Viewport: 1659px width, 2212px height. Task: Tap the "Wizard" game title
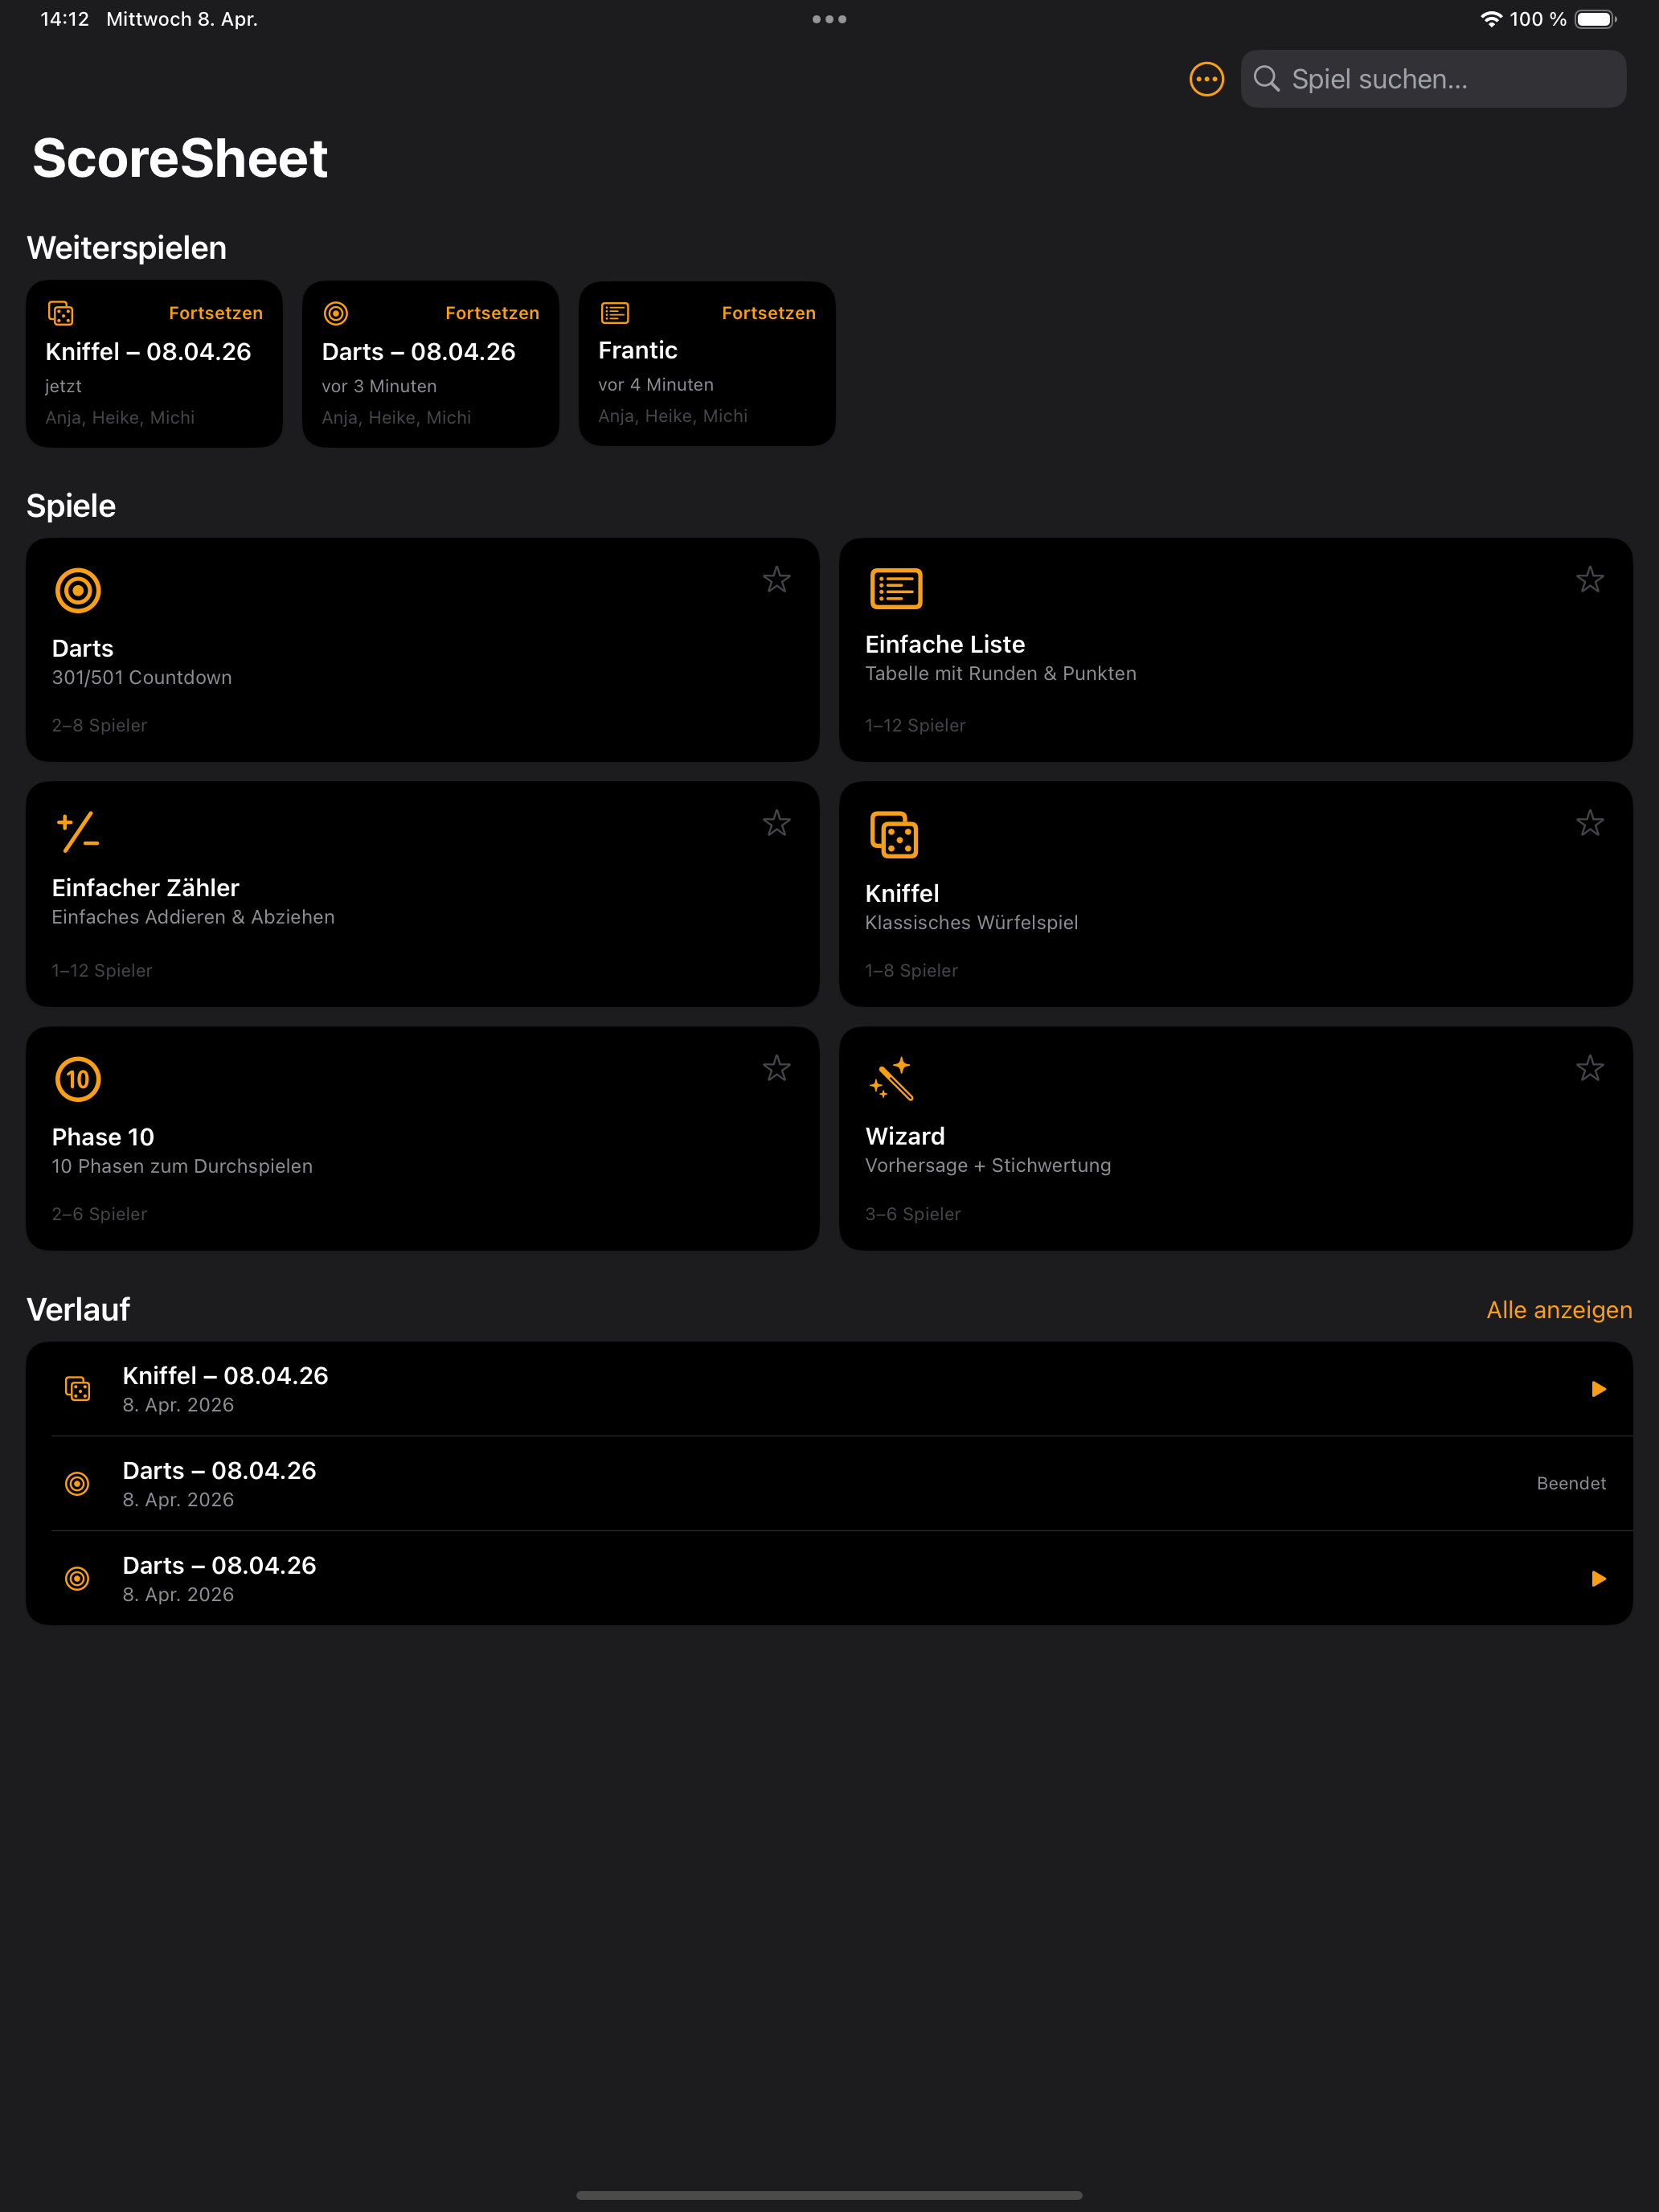(x=905, y=1136)
